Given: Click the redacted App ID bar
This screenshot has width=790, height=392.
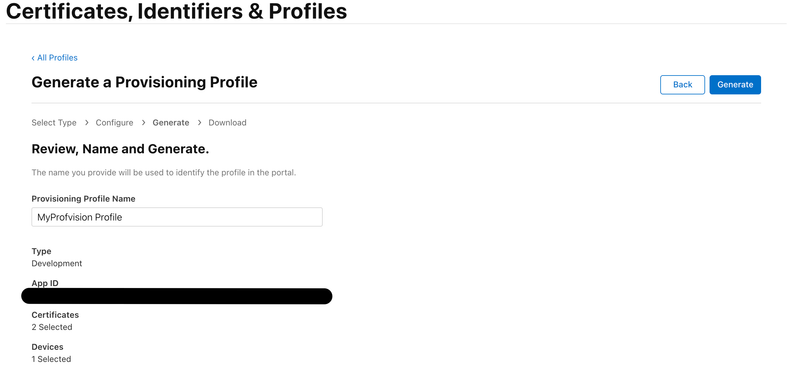Looking at the screenshot, I should [x=177, y=296].
